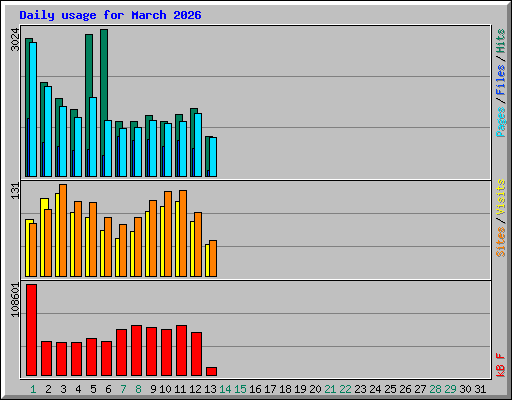Click the day 12 label on the x-axis
Viewport: 512px width, 400px height.
point(195,389)
